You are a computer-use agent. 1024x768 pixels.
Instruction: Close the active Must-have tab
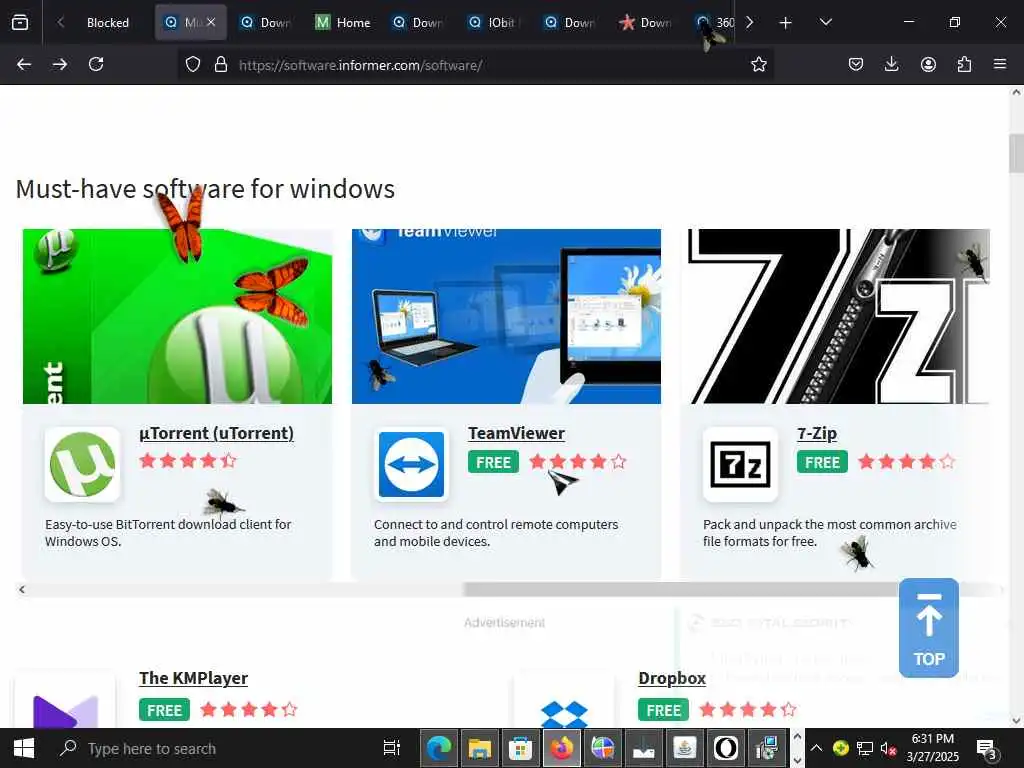coord(211,22)
